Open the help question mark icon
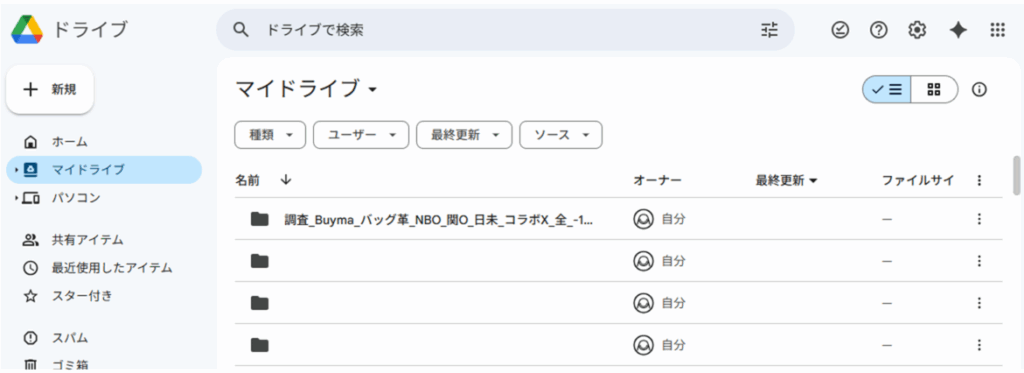 click(878, 29)
